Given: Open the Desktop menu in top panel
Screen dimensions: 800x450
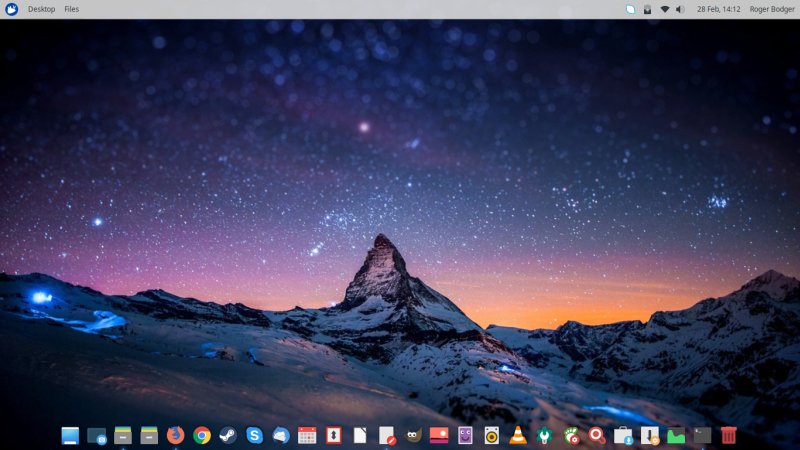Looking at the screenshot, I should [41, 9].
